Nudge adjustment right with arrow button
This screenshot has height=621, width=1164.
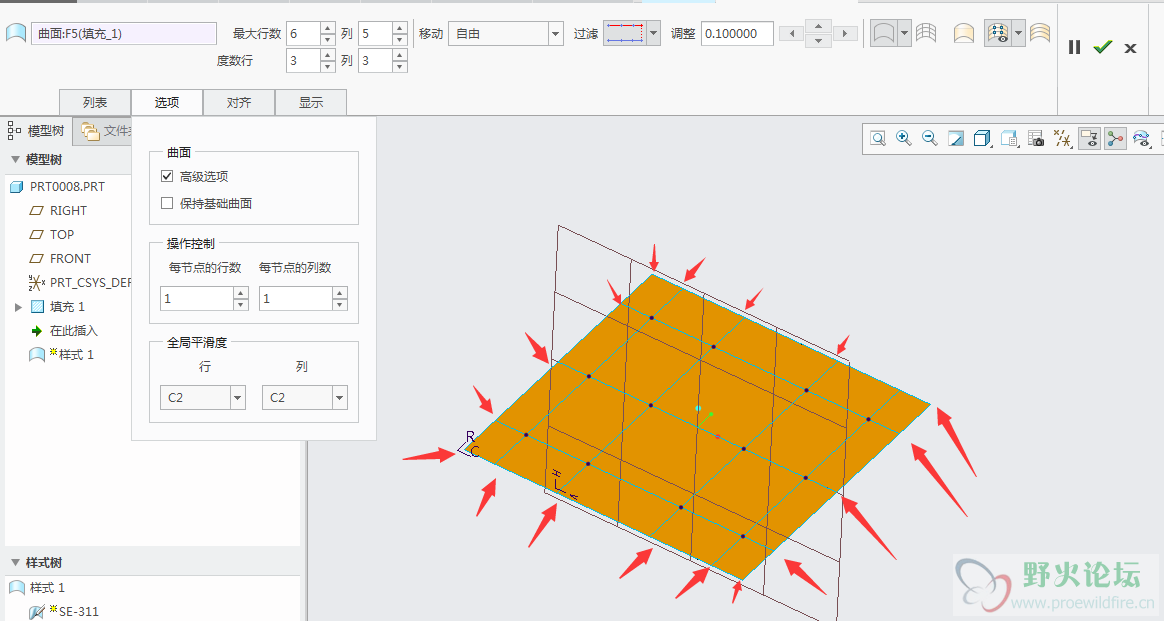[845, 33]
